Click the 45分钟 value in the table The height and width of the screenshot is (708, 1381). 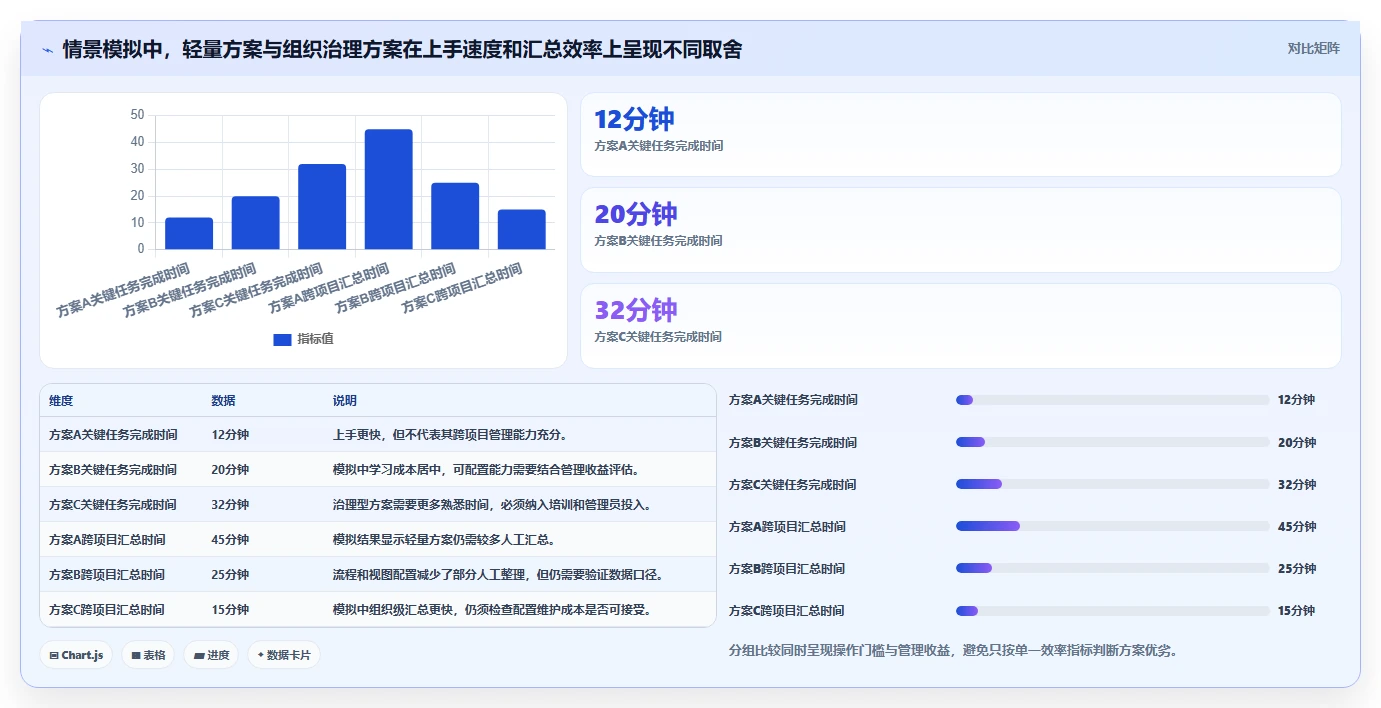[x=230, y=540]
